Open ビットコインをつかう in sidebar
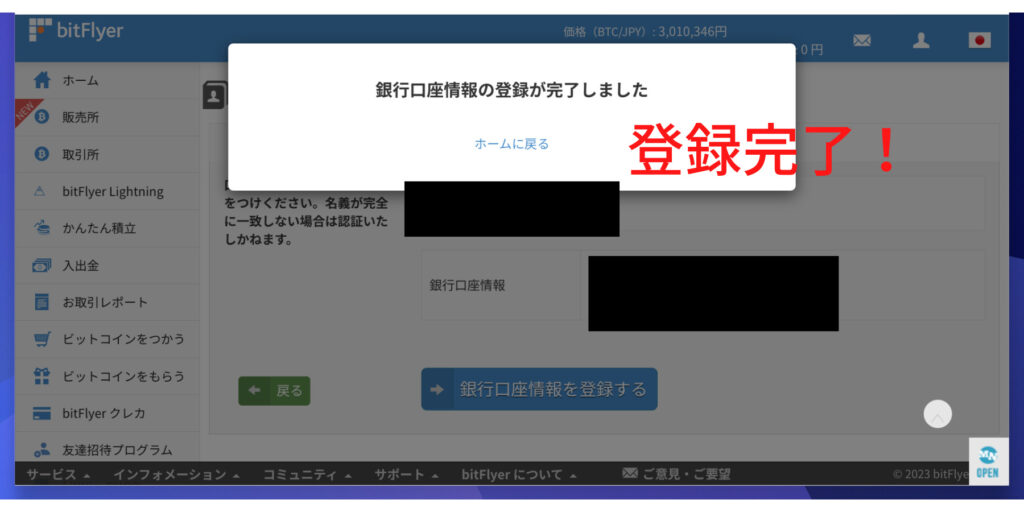The height and width of the screenshot is (512, 1024). tap(107, 340)
